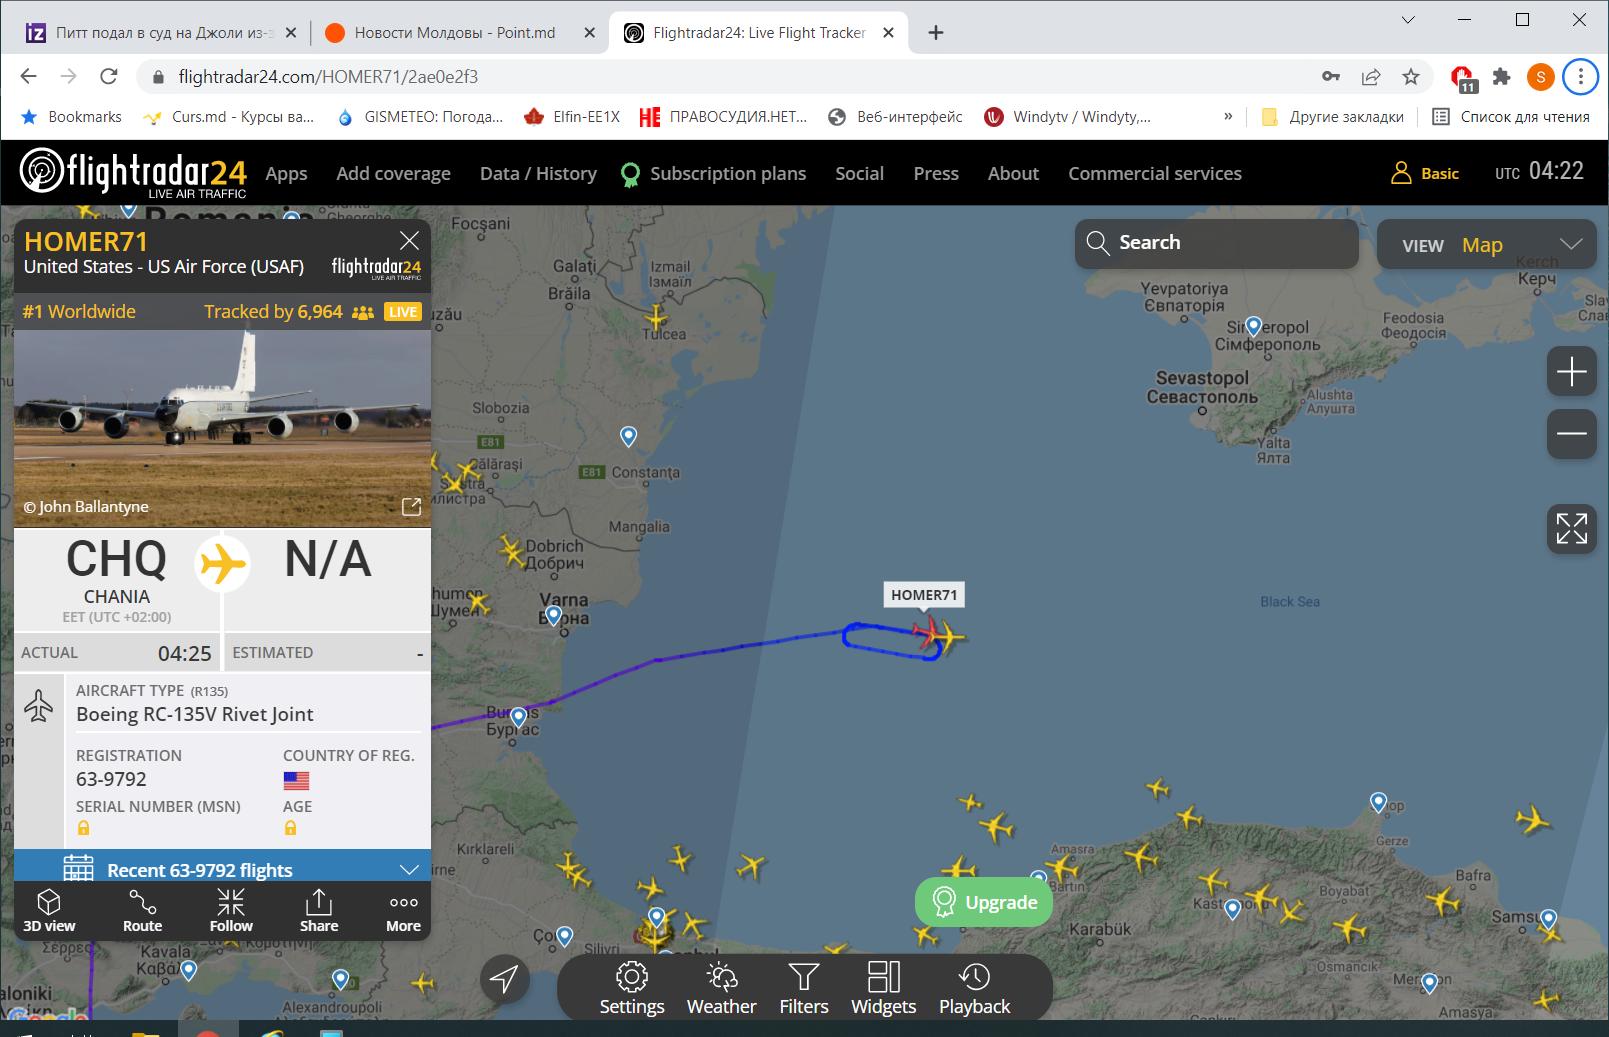This screenshot has width=1609, height=1037.
Task: Open the Widgets panel
Action: click(x=884, y=989)
